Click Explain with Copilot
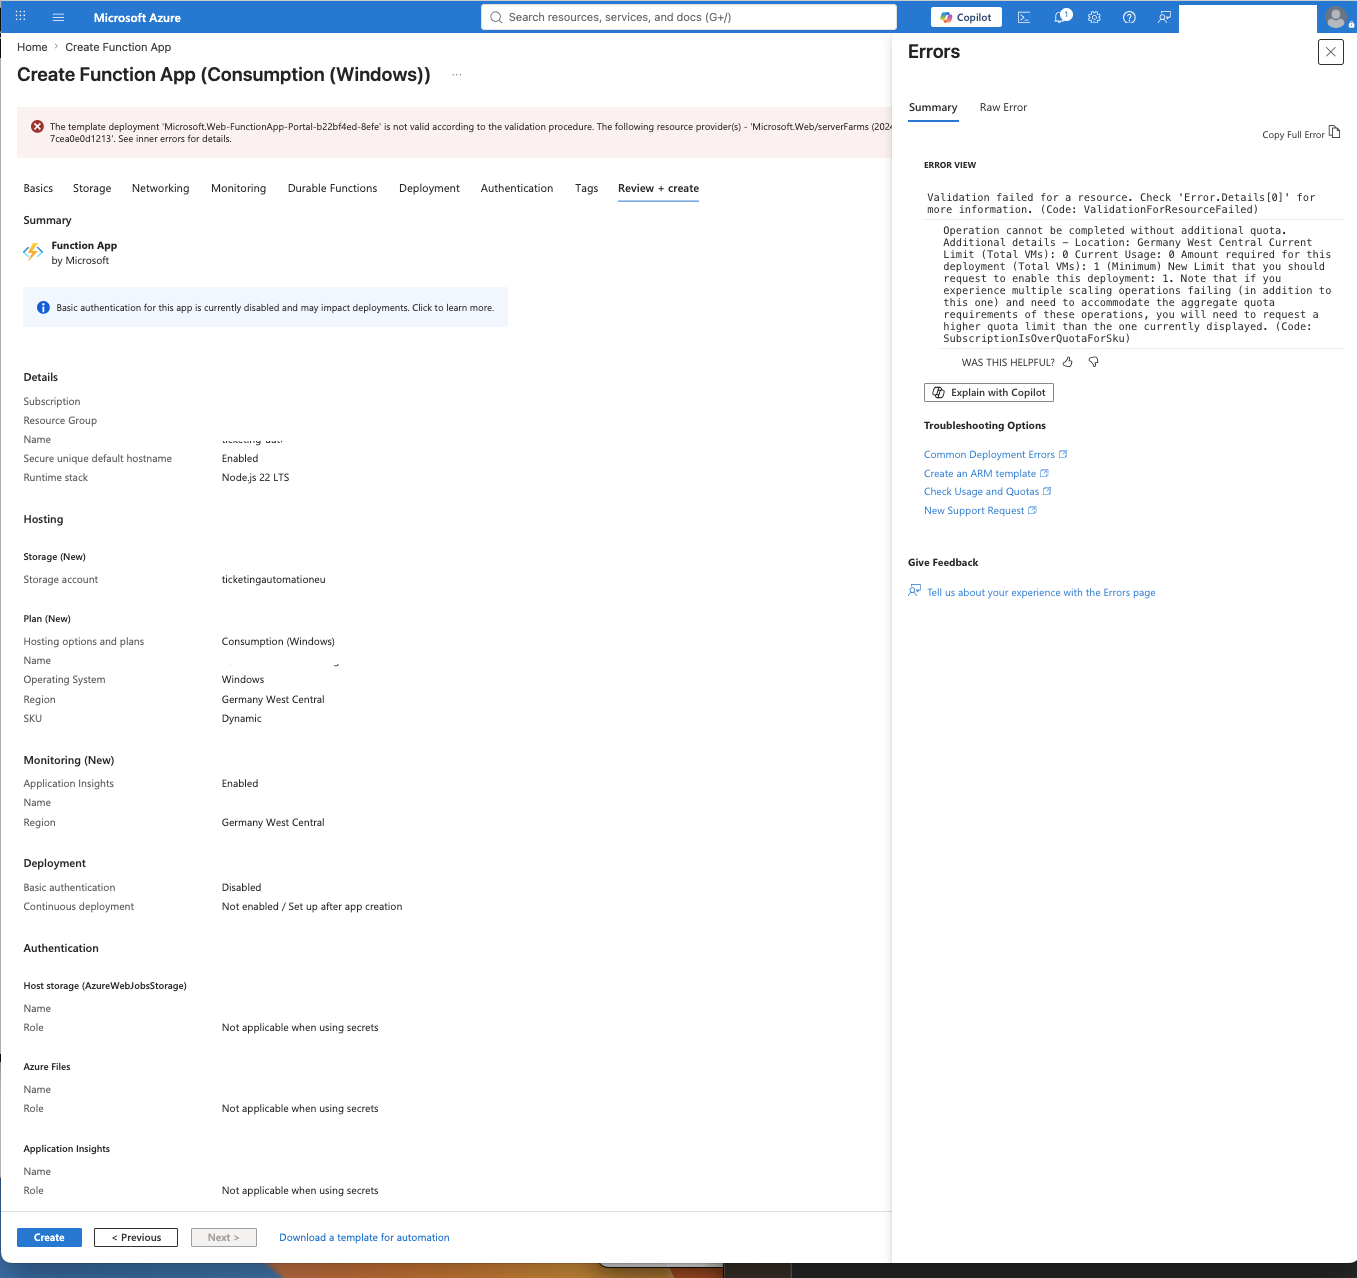 [x=989, y=393]
